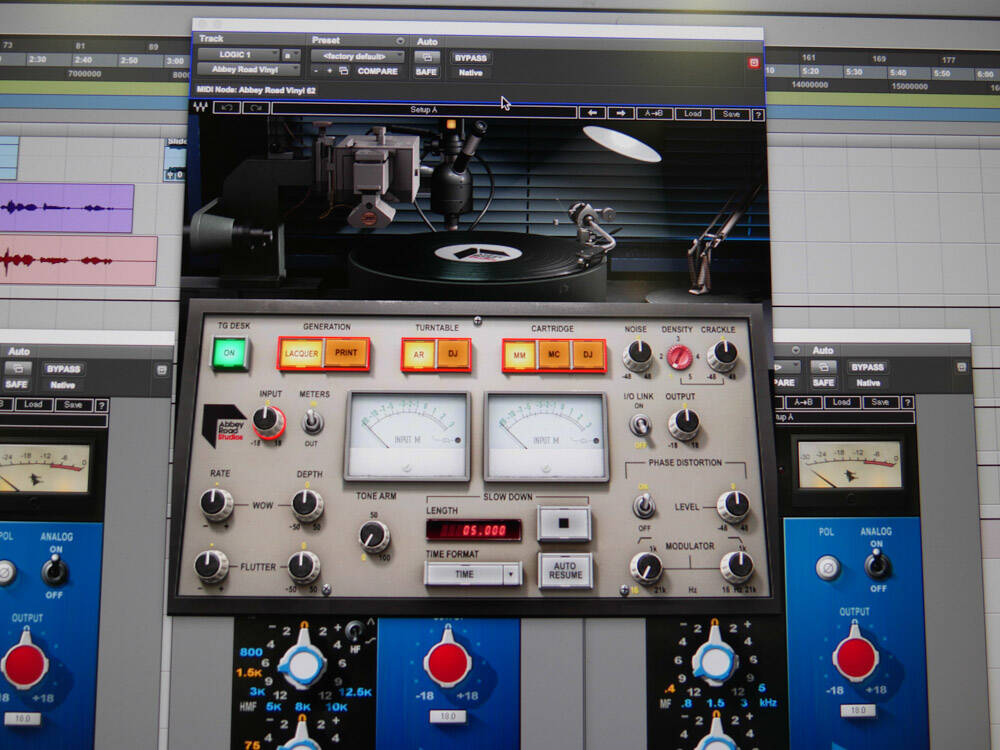1000x750 pixels.
Task: Select the MC cartridge button
Action: 554,355
